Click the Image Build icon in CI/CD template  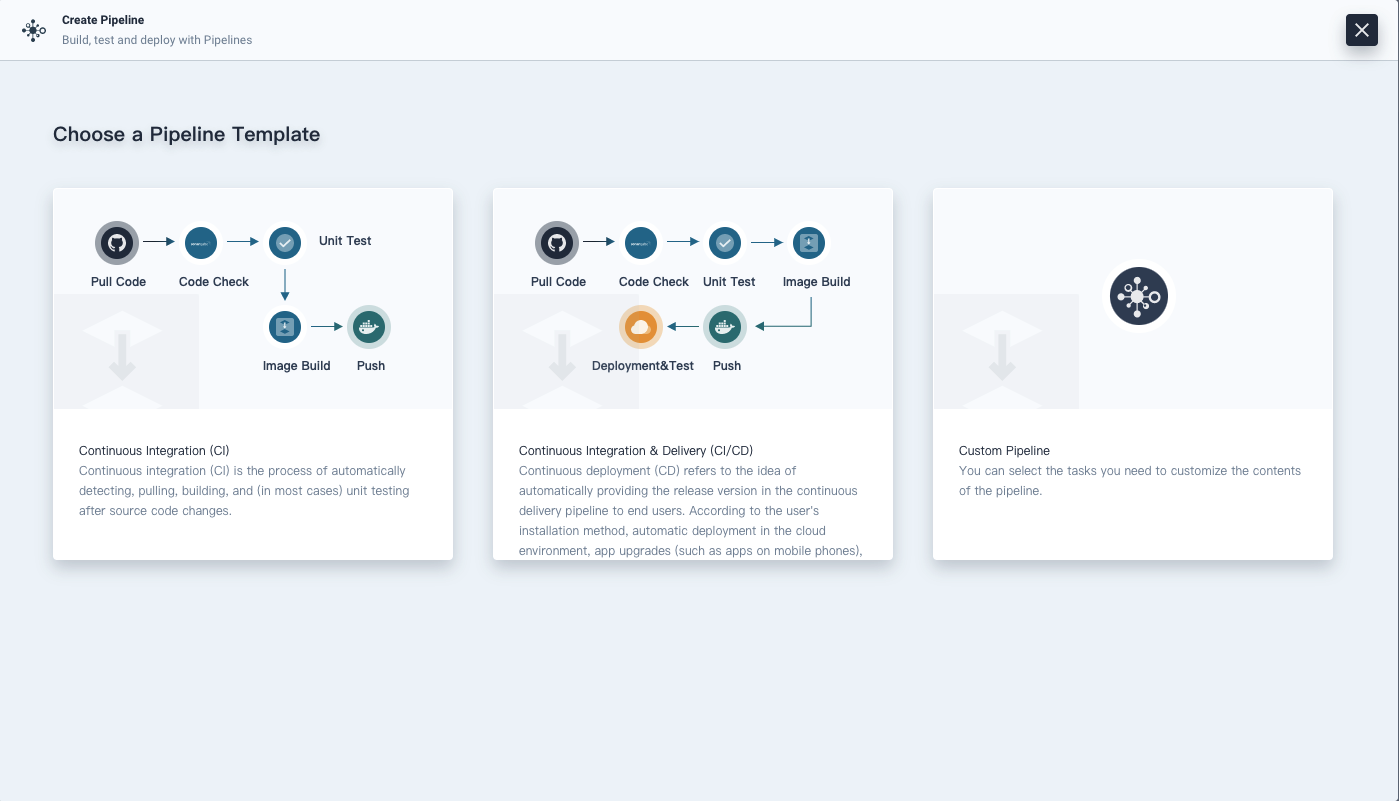[x=808, y=242]
